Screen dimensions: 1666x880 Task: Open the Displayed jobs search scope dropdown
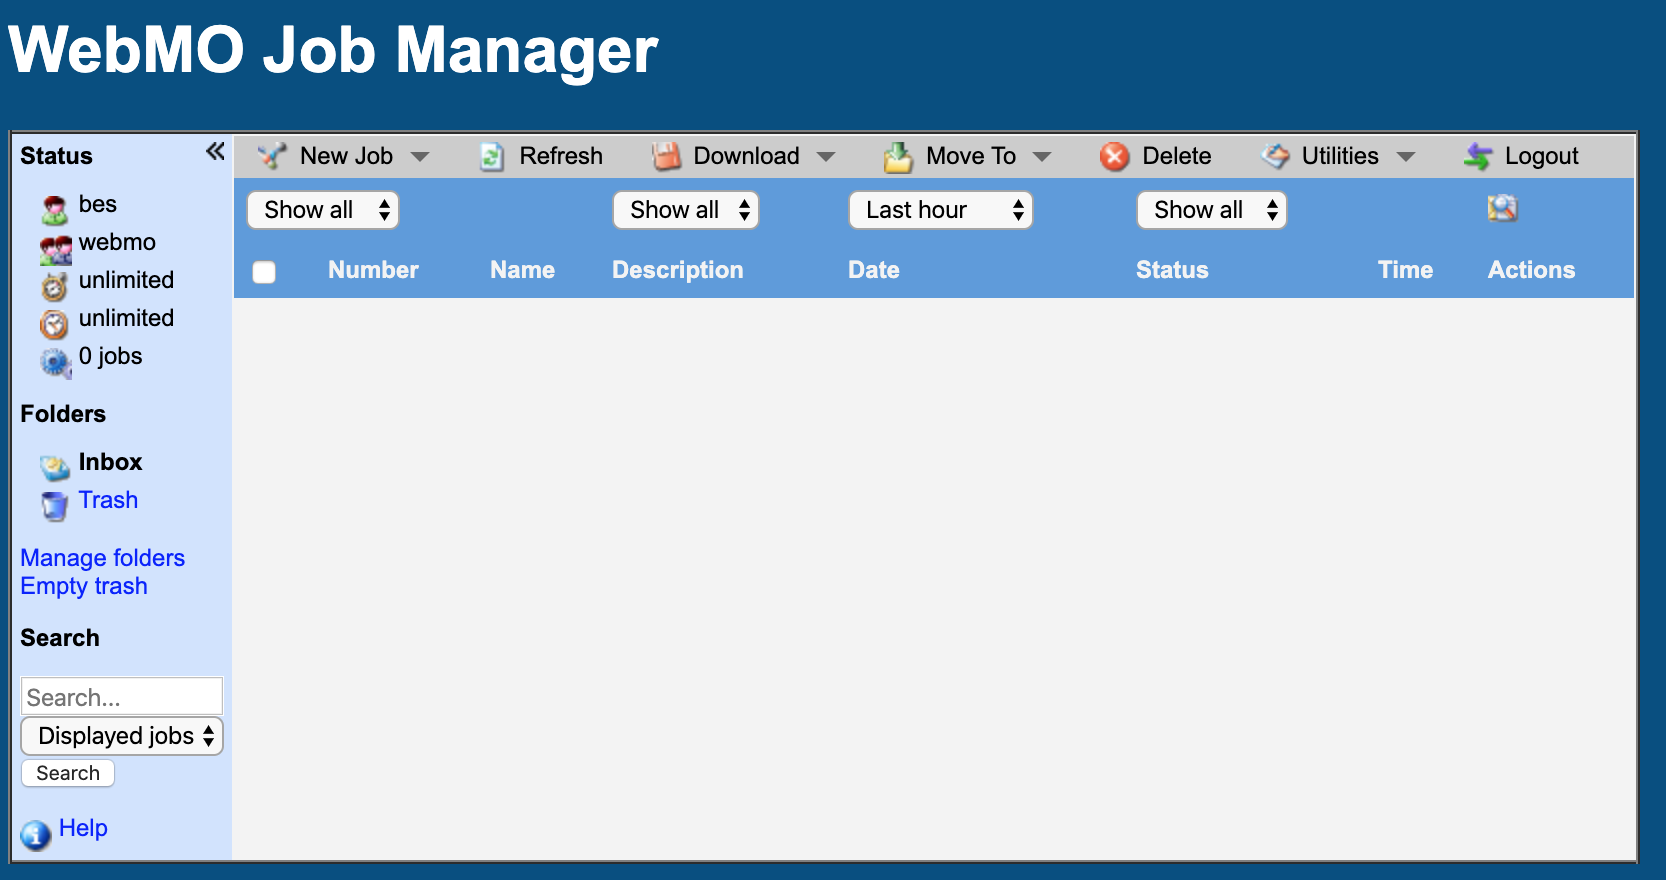coord(122,736)
